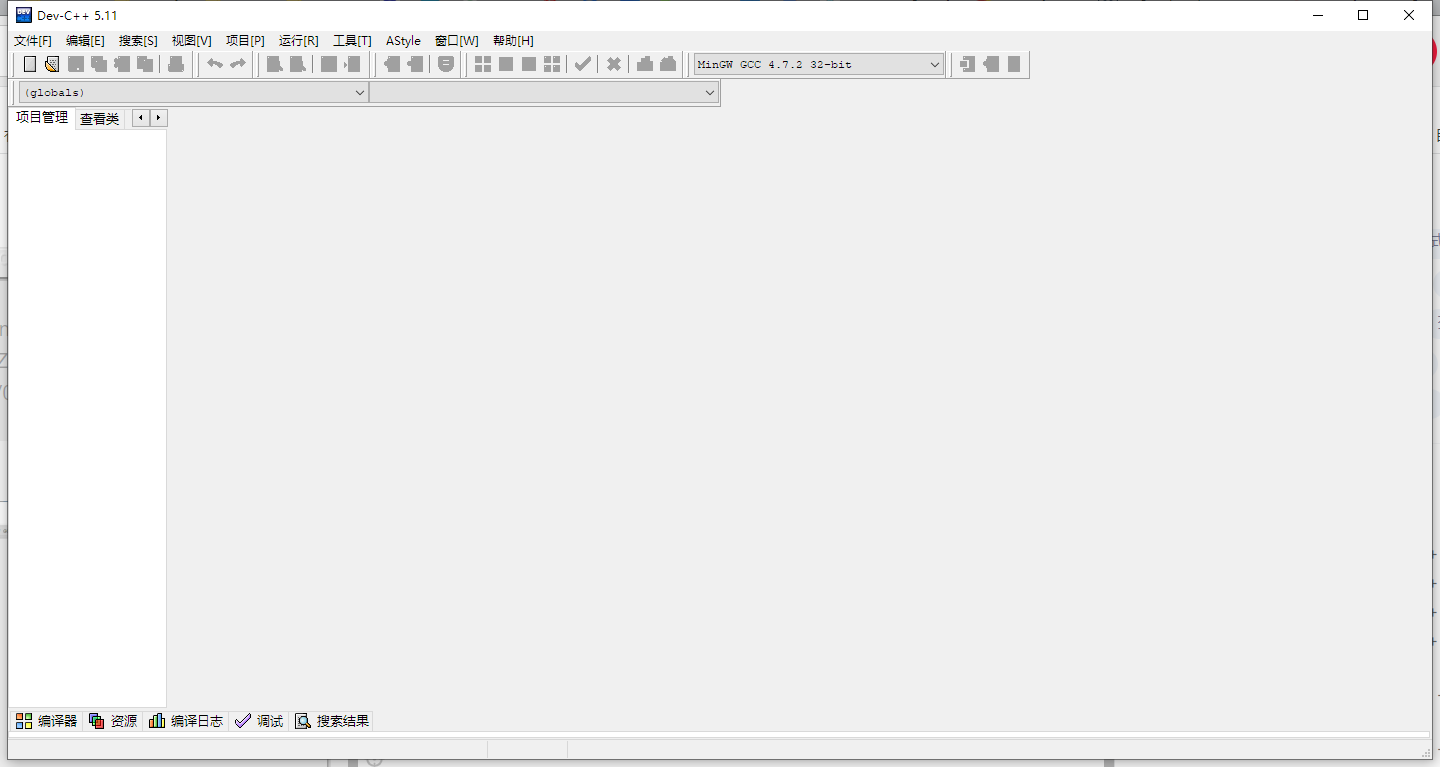Click the grayed-out Save All icon
This screenshot has width=1440, height=767.
pos(99,64)
